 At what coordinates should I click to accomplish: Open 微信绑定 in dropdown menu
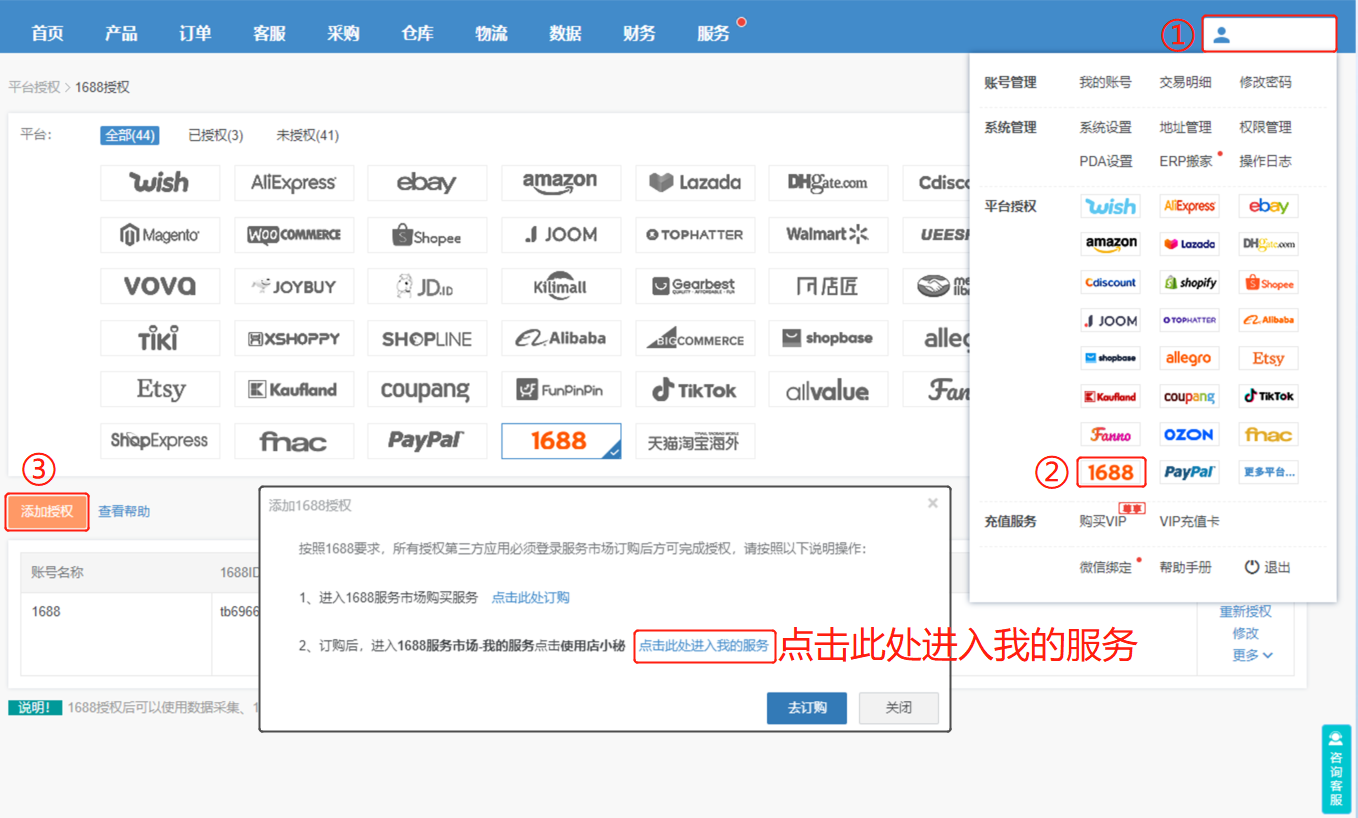1105,567
